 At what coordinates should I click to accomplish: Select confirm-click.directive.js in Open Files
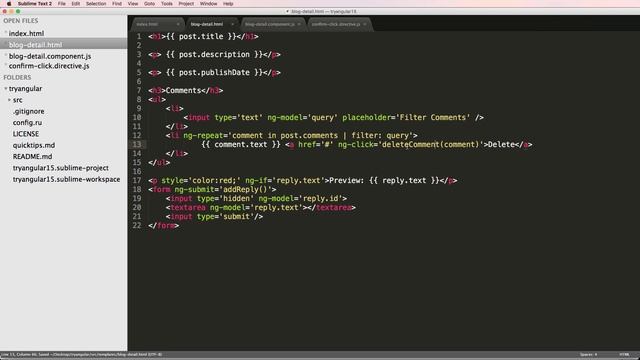(49, 66)
